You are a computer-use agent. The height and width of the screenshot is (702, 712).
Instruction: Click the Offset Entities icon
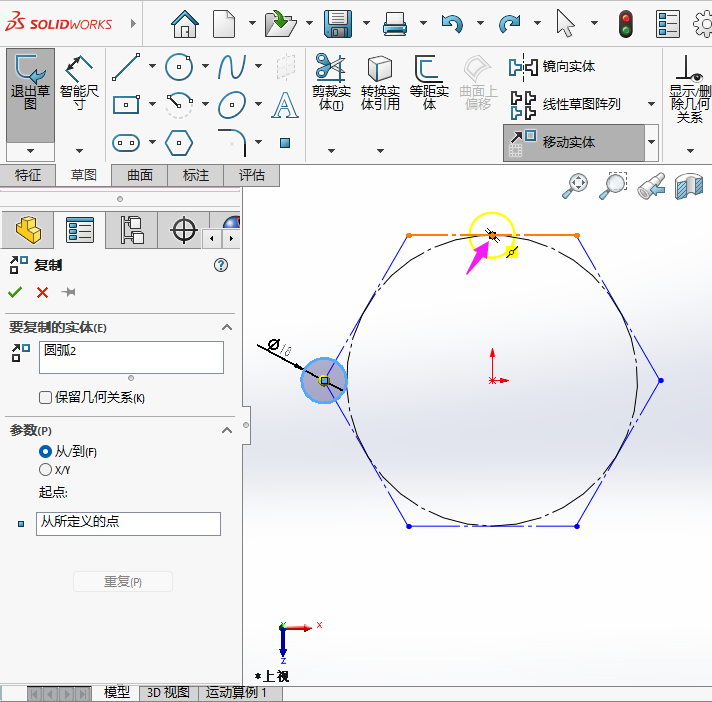point(429,68)
